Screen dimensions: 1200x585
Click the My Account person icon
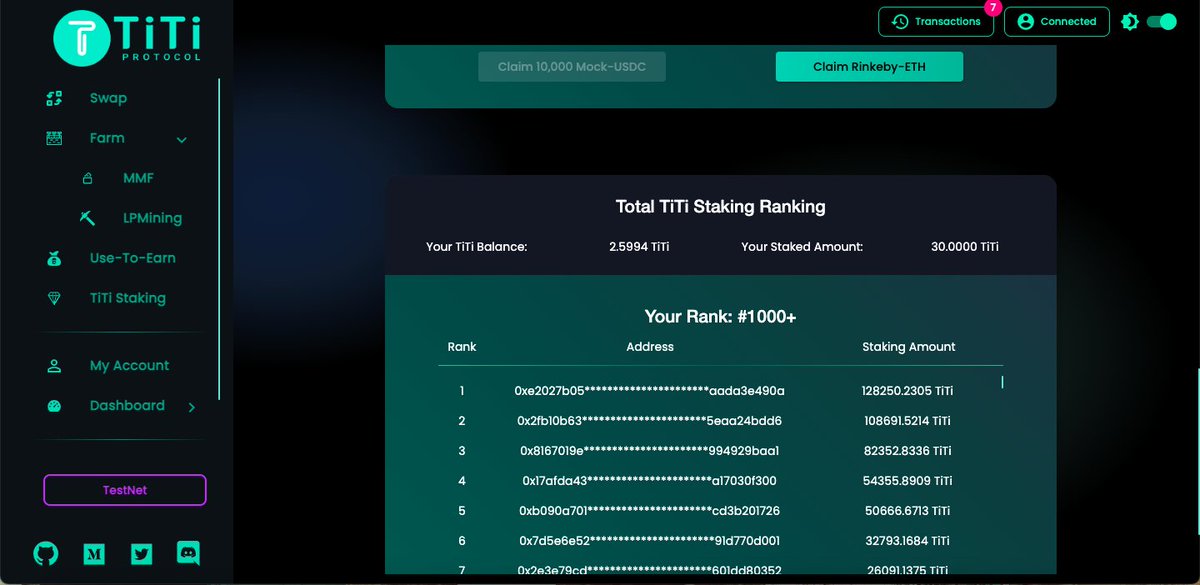pos(55,366)
